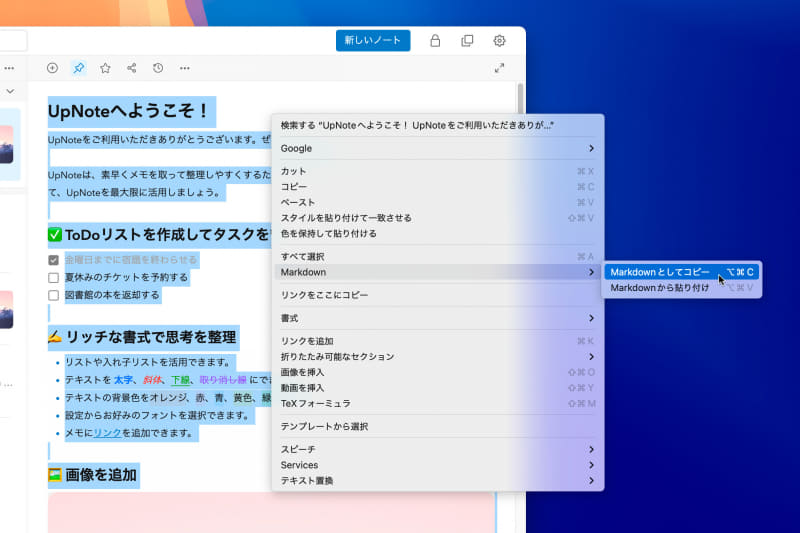The width and height of the screenshot is (800, 533).
Task: Choose カット from context menu
Action: tap(438, 171)
